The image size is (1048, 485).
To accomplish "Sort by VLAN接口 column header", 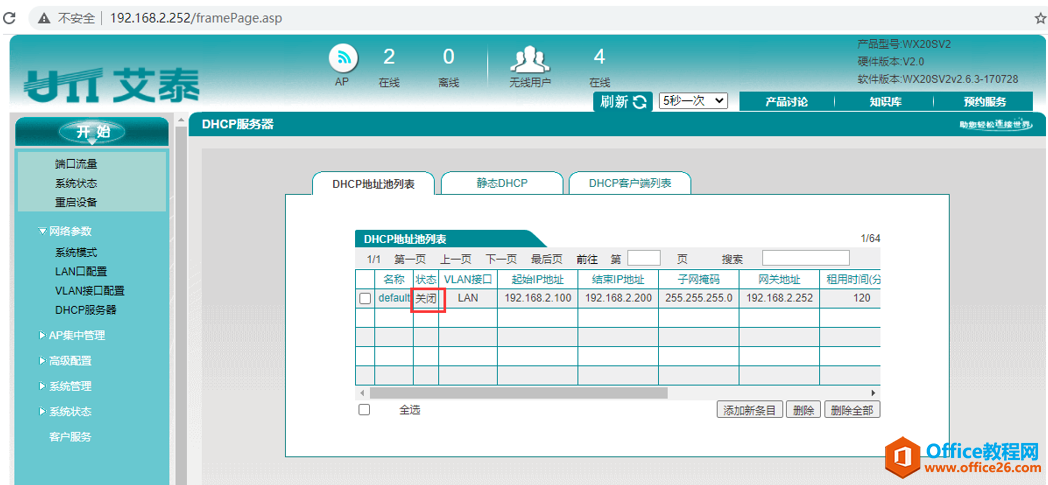I will [468, 279].
